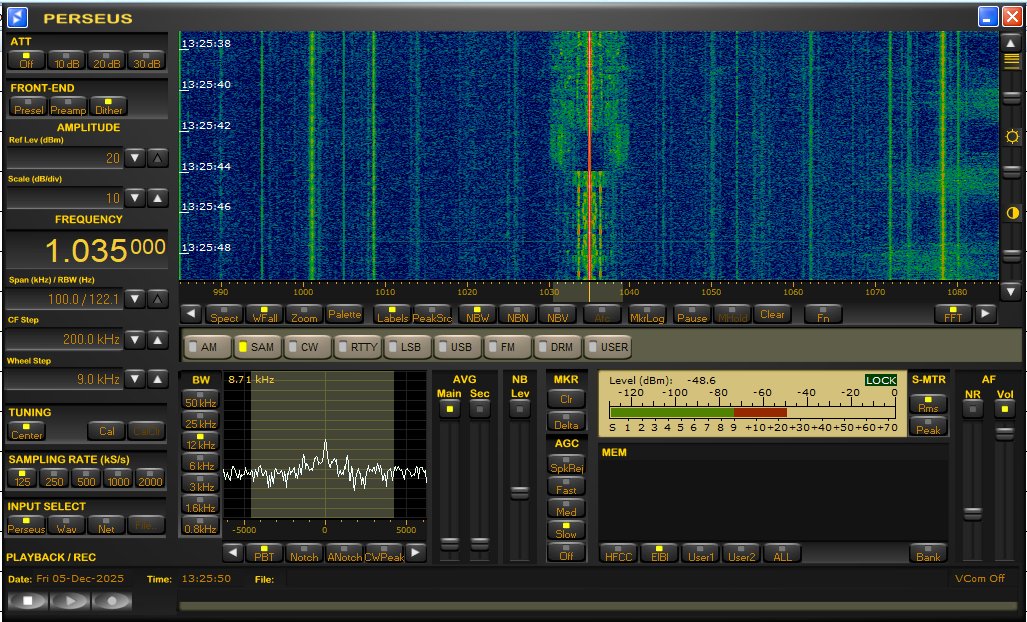
Task: Decrease Ref Lev with down arrow
Action: [x=134, y=158]
